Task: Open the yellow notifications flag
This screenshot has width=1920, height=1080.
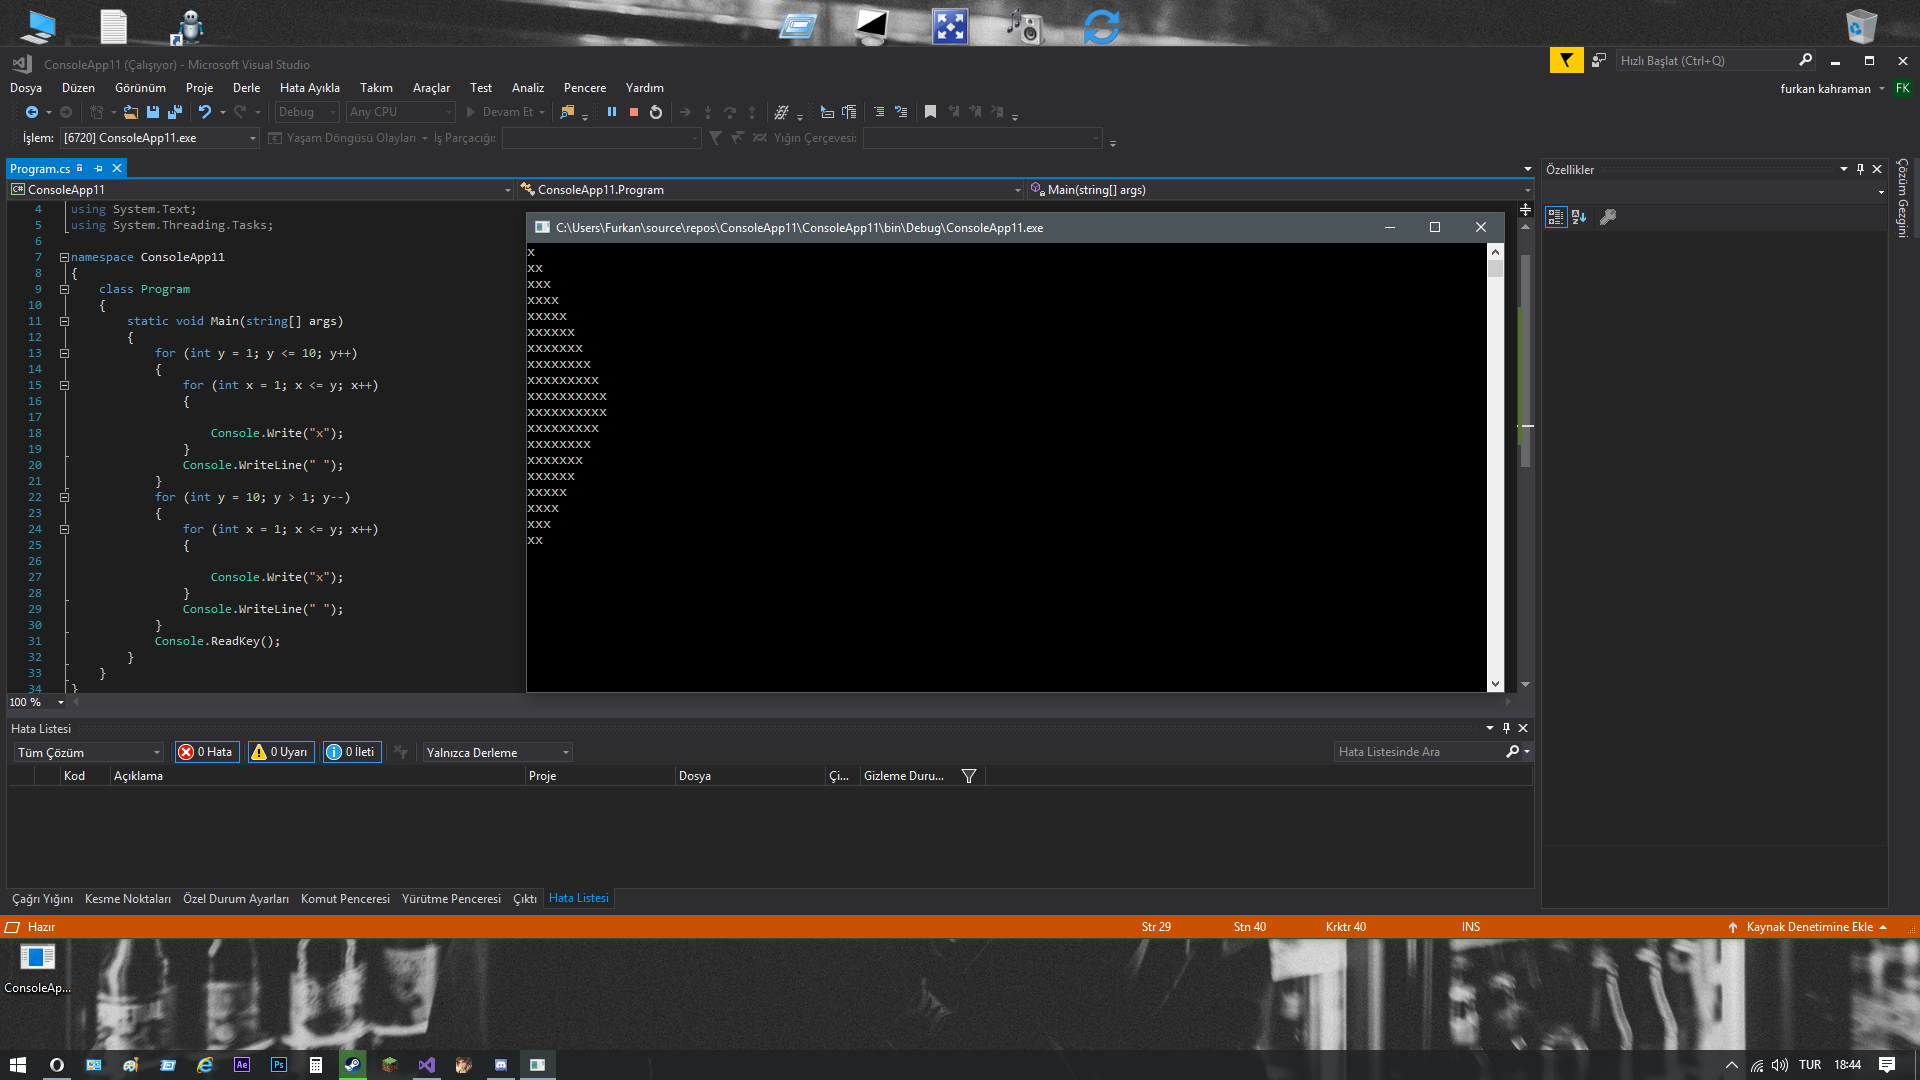Action: (x=1566, y=61)
